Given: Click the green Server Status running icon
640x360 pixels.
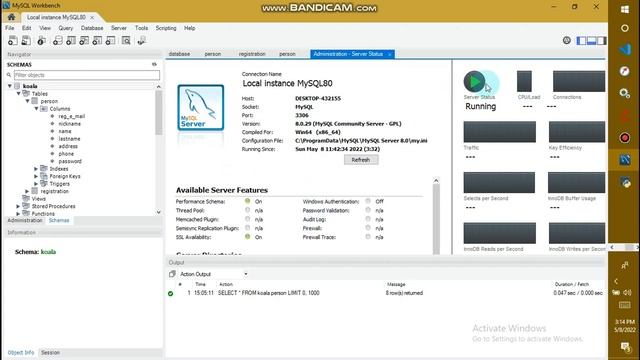Looking at the screenshot, I should click(474, 82).
